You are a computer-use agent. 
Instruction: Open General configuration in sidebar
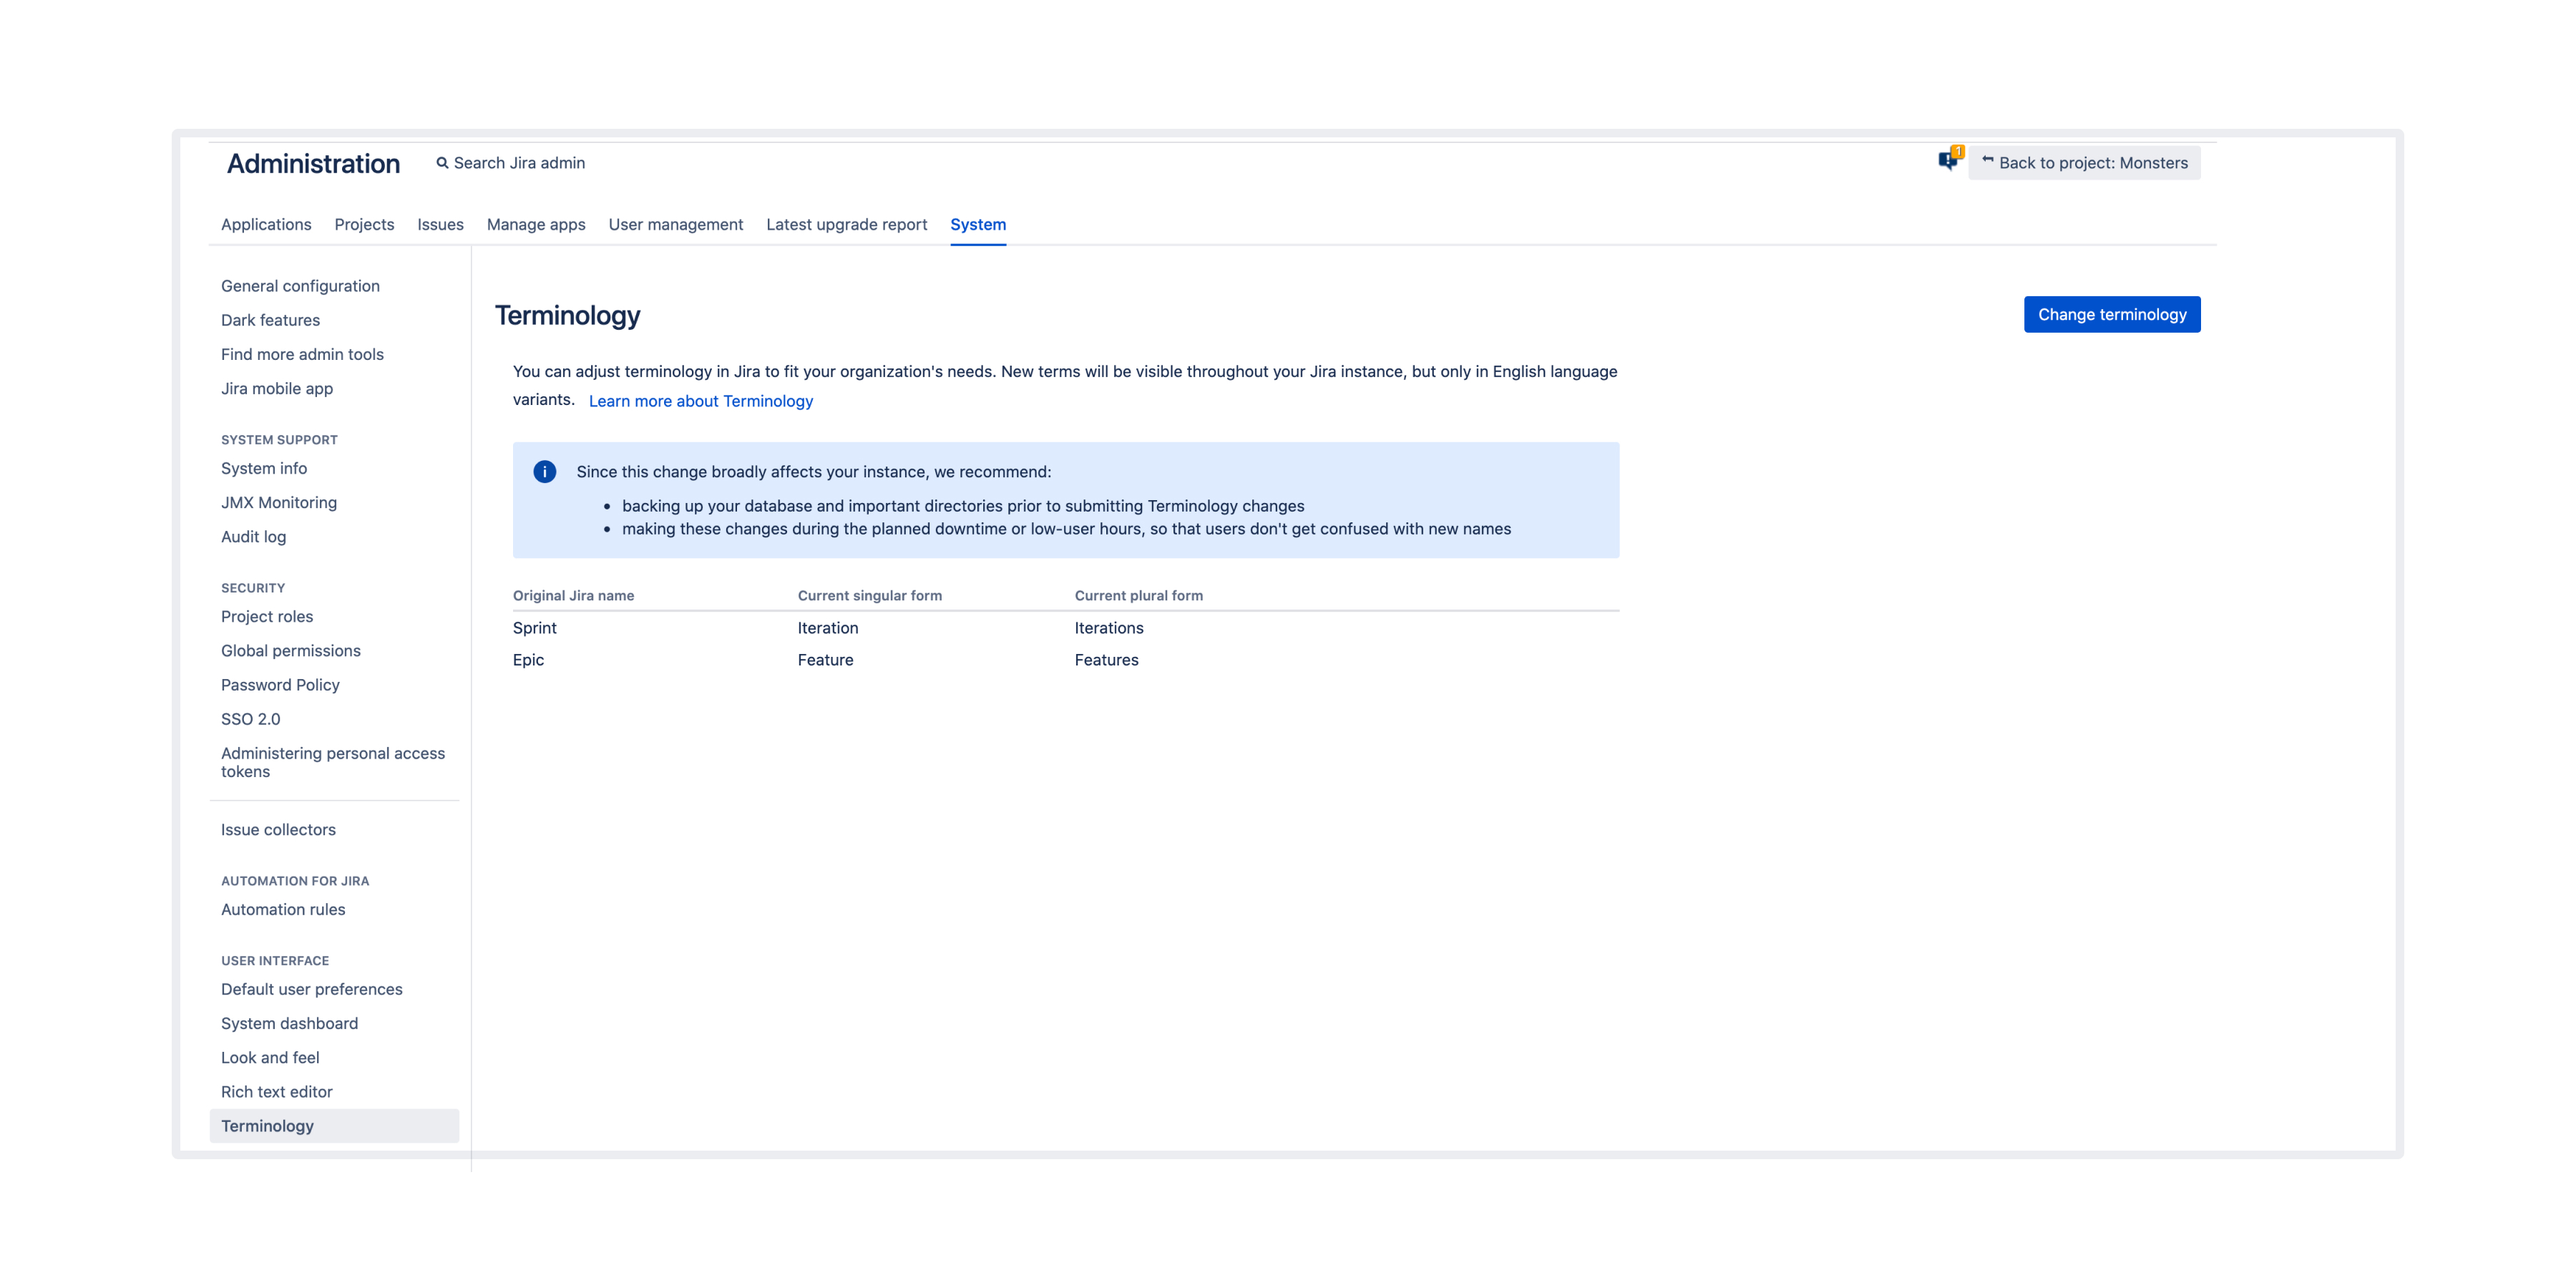300,286
